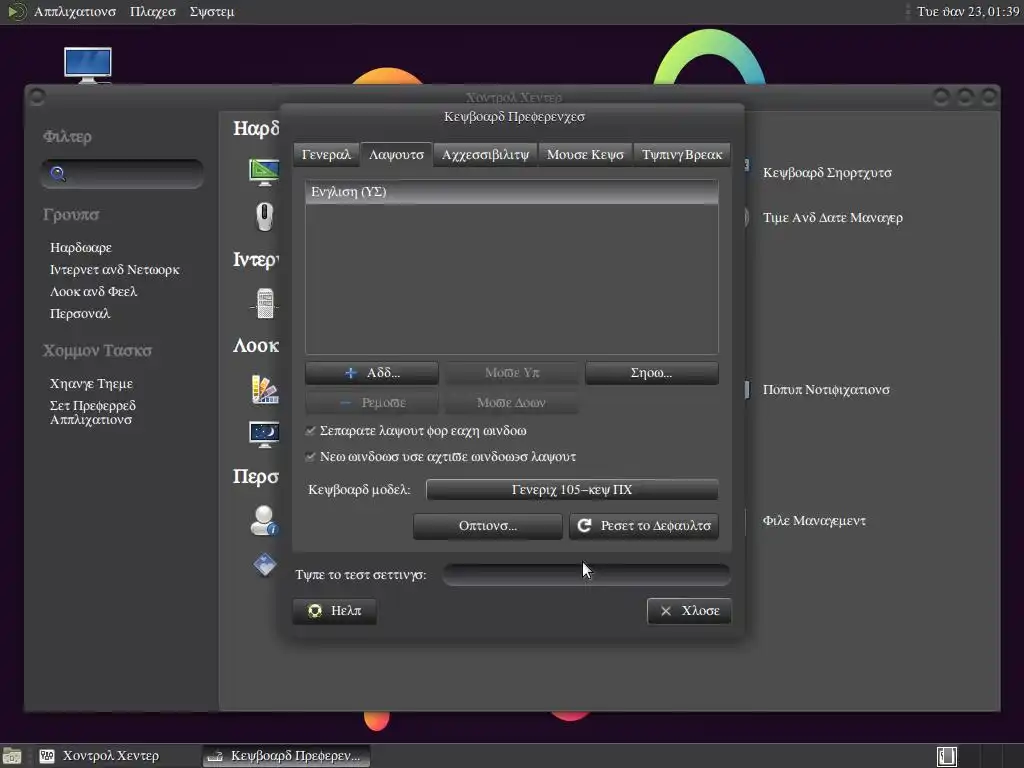Open the Πλαχεσ menu in top panel
This screenshot has width=1024, height=768.
[153, 12]
